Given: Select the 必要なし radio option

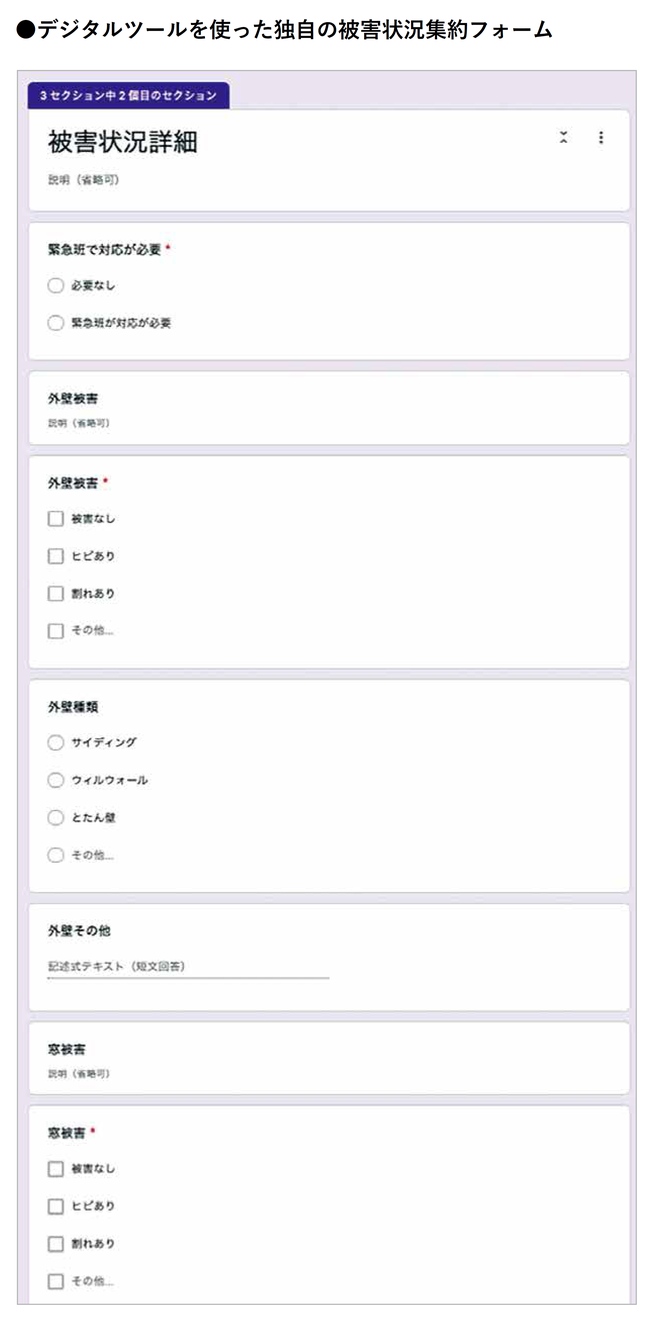Looking at the screenshot, I should pyautogui.click(x=56, y=286).
